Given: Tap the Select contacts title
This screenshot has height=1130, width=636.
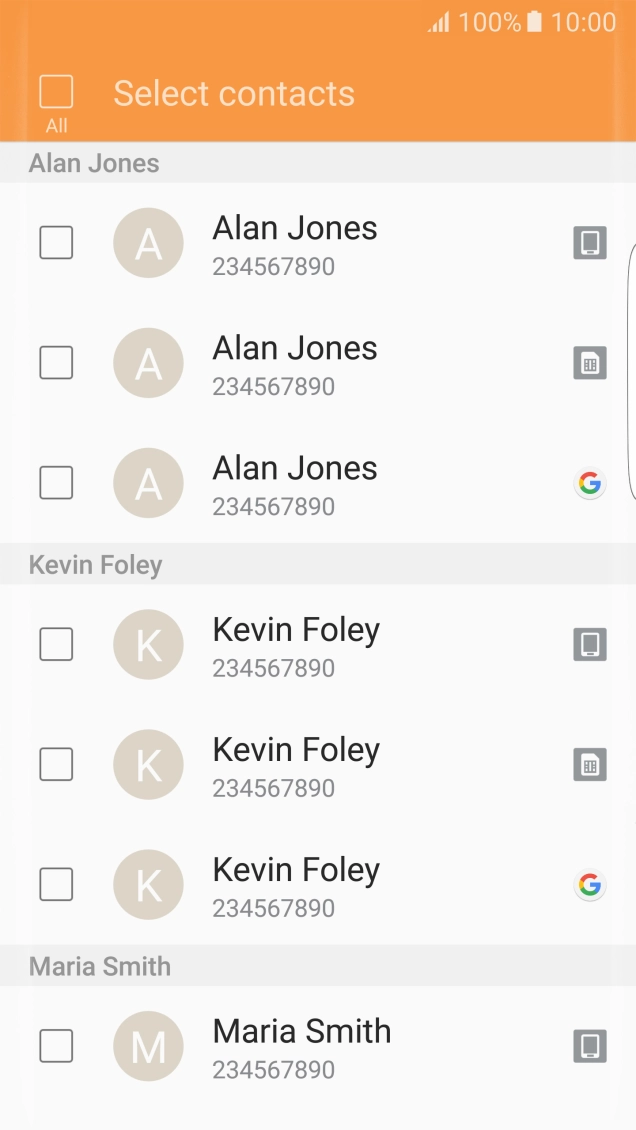Looking at the screenshot, I should coord(234,94).
